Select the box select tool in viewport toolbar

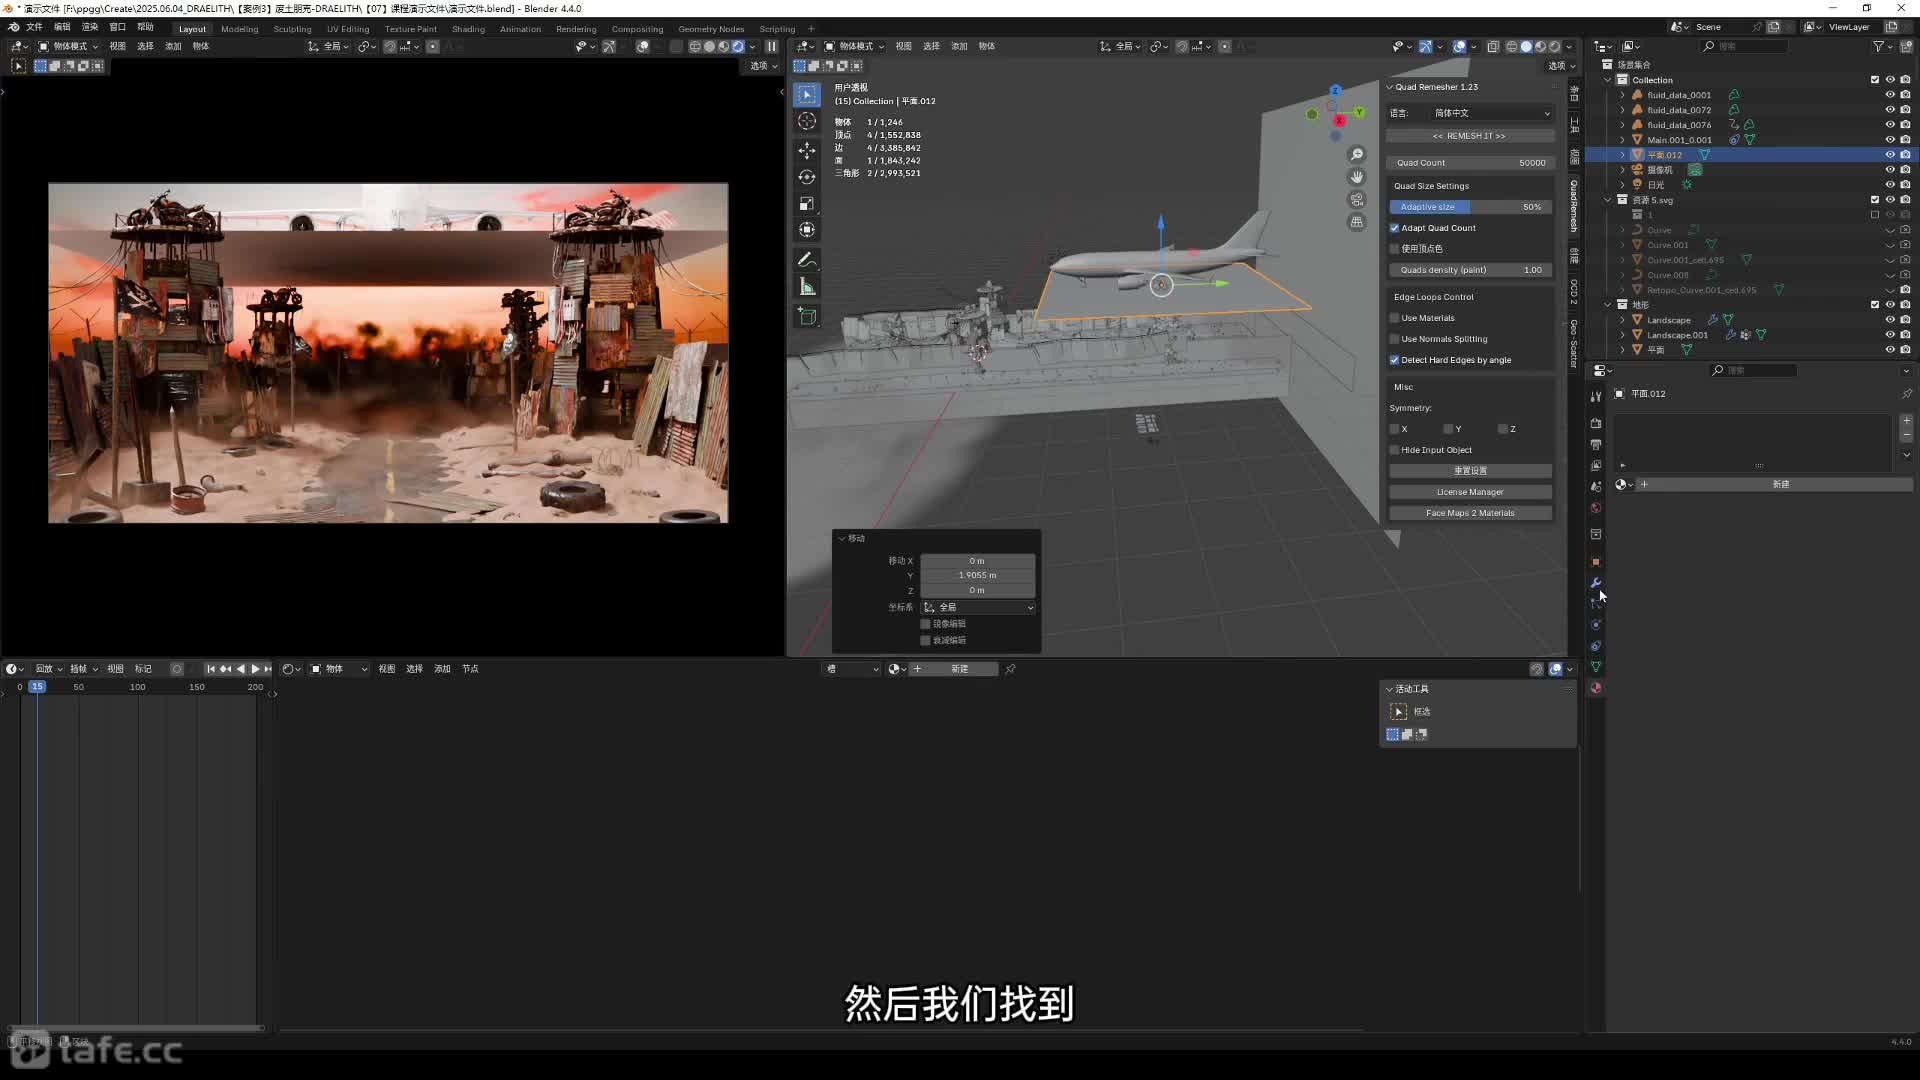pos(807,95)
